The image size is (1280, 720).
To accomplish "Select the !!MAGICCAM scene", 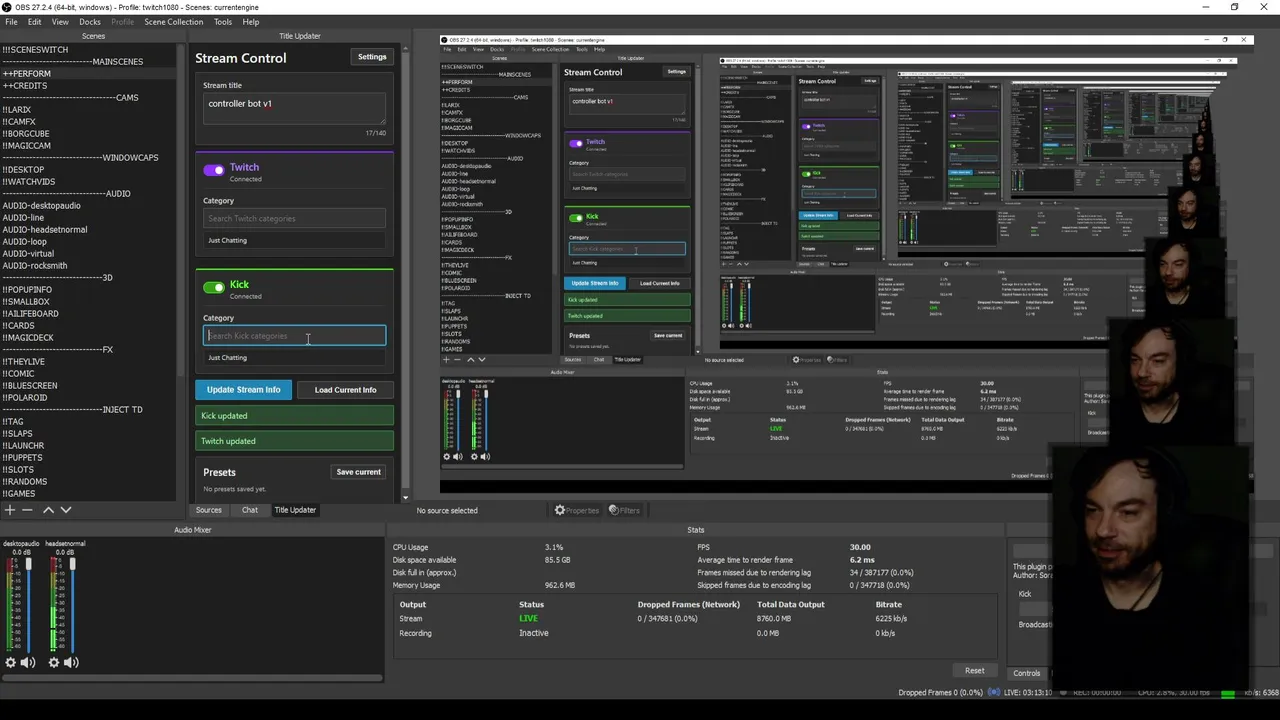I will 90,146.
